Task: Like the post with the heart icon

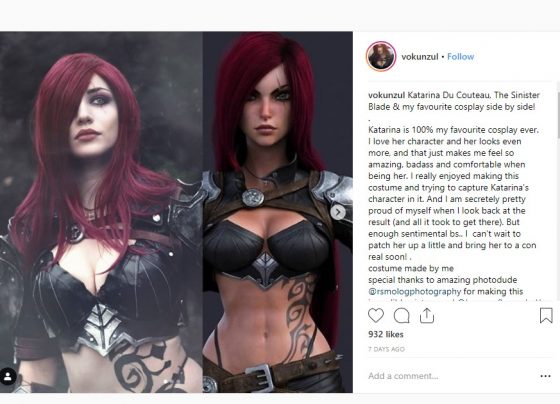Action: pos(376,316)
